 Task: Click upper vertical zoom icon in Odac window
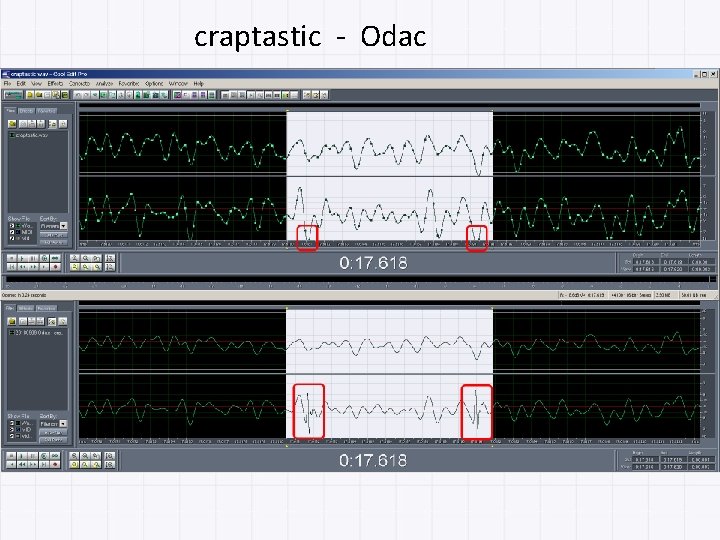109,456
